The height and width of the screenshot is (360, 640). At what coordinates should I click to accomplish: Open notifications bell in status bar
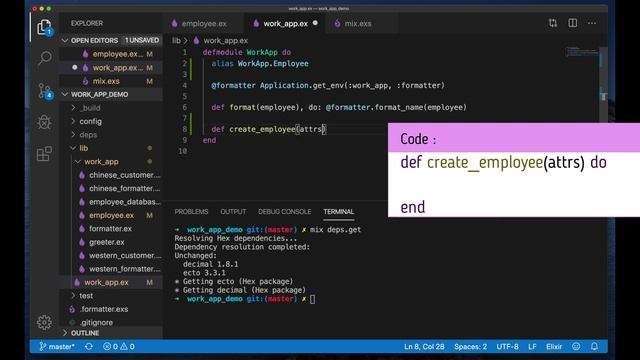[x=594, y=347]
